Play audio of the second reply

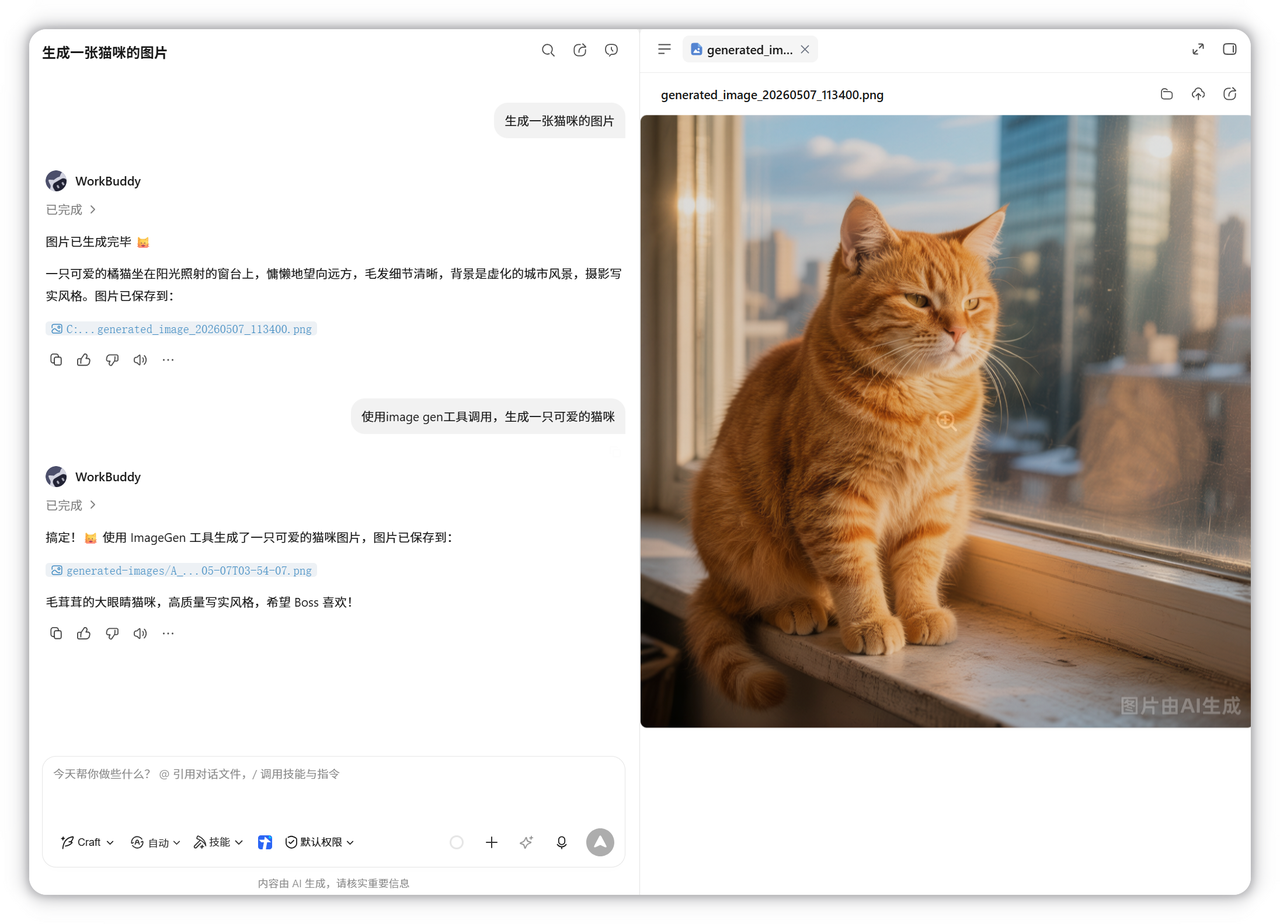(140, 633)
